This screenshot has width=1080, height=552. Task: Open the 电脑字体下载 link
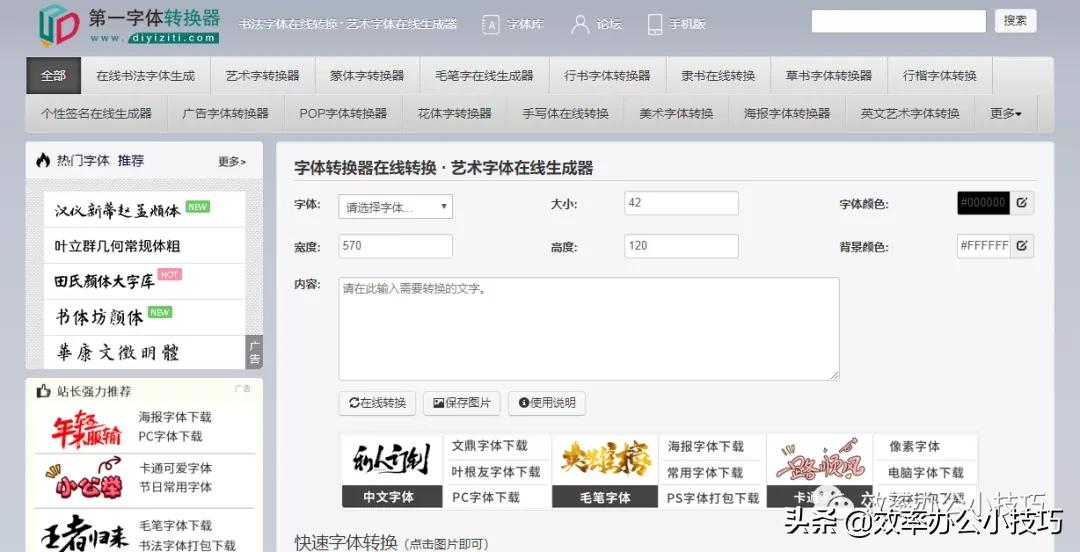tap(926, 473)
